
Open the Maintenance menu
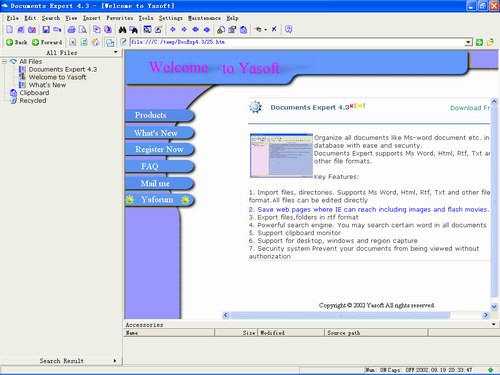pos(204,18)
